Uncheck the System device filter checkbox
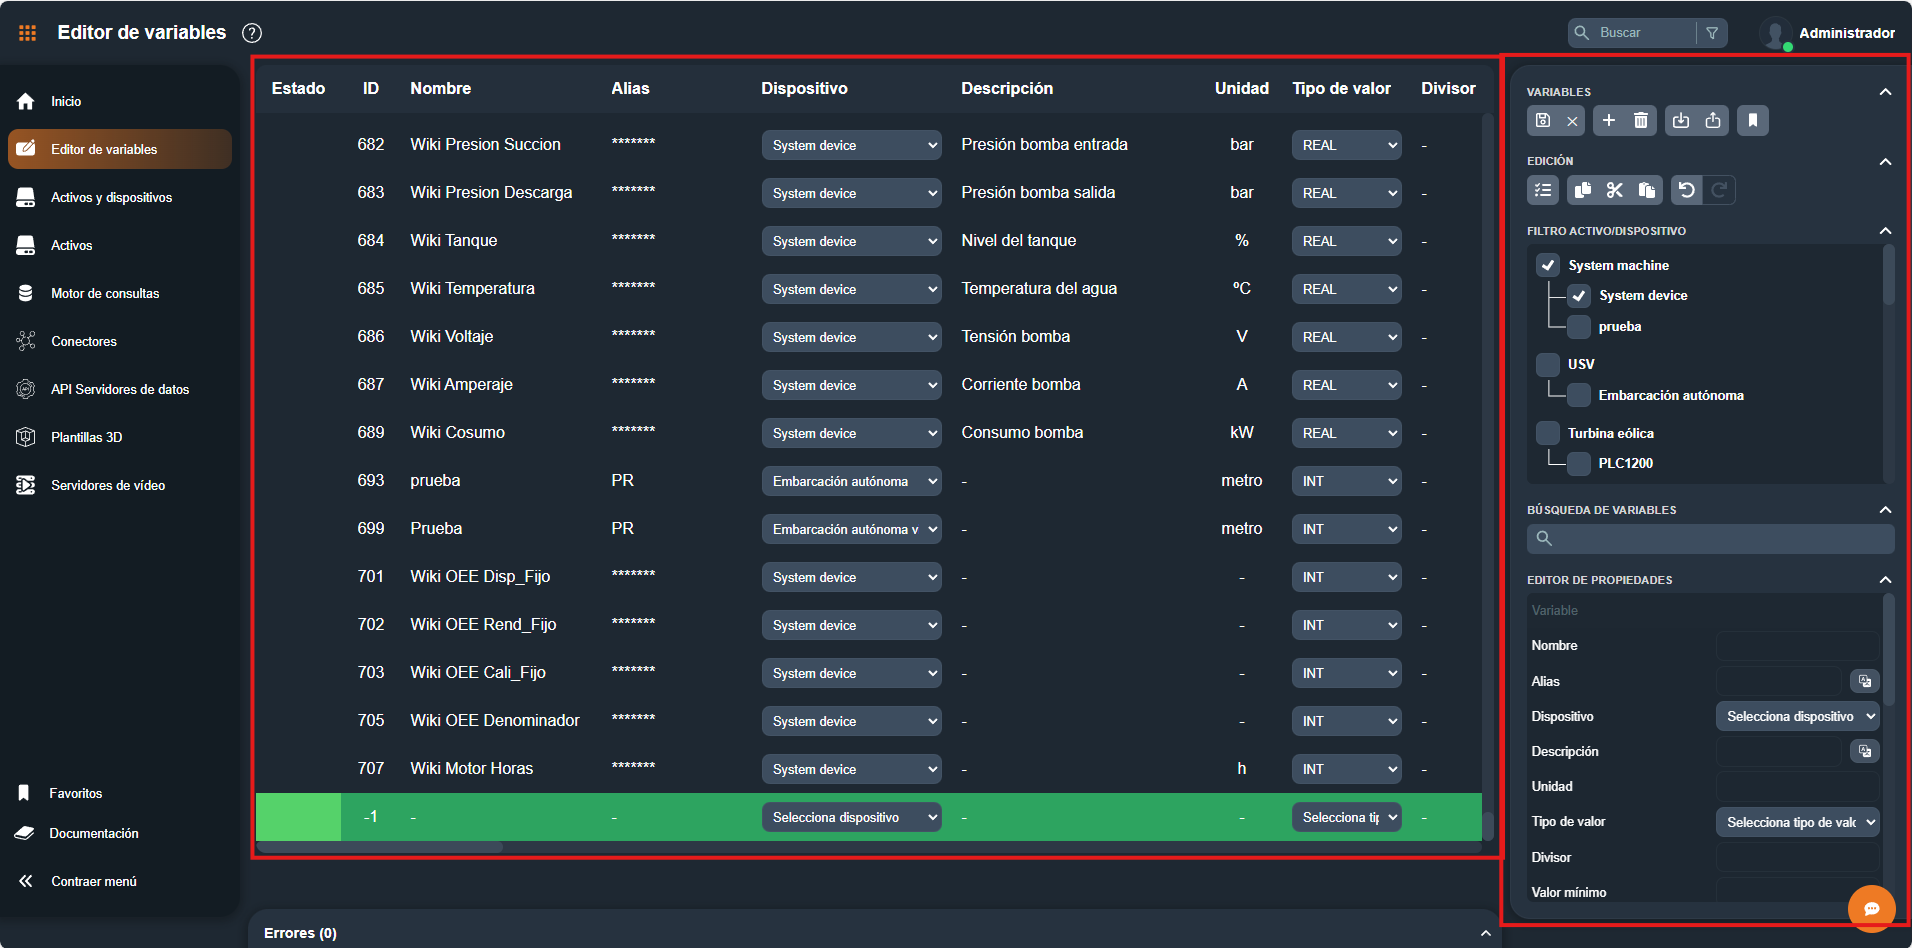 pyautogui.click(x=1578, y=295)
